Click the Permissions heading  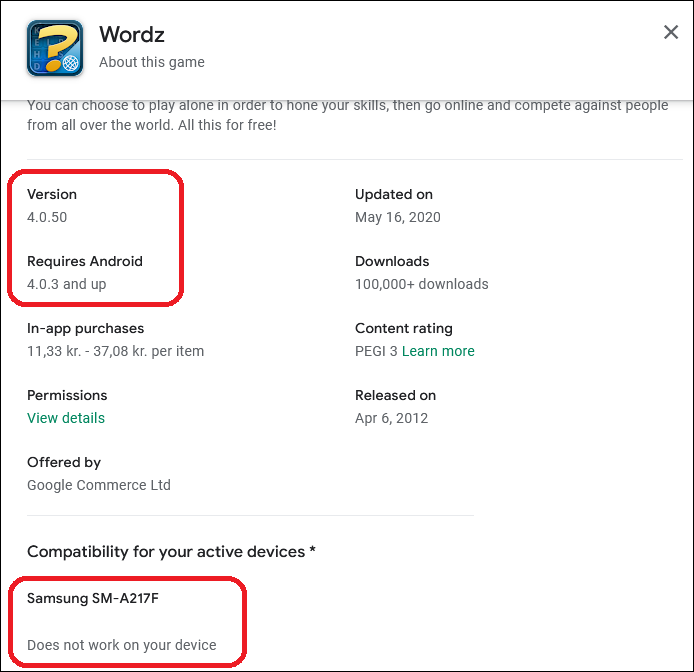[67, 395]
